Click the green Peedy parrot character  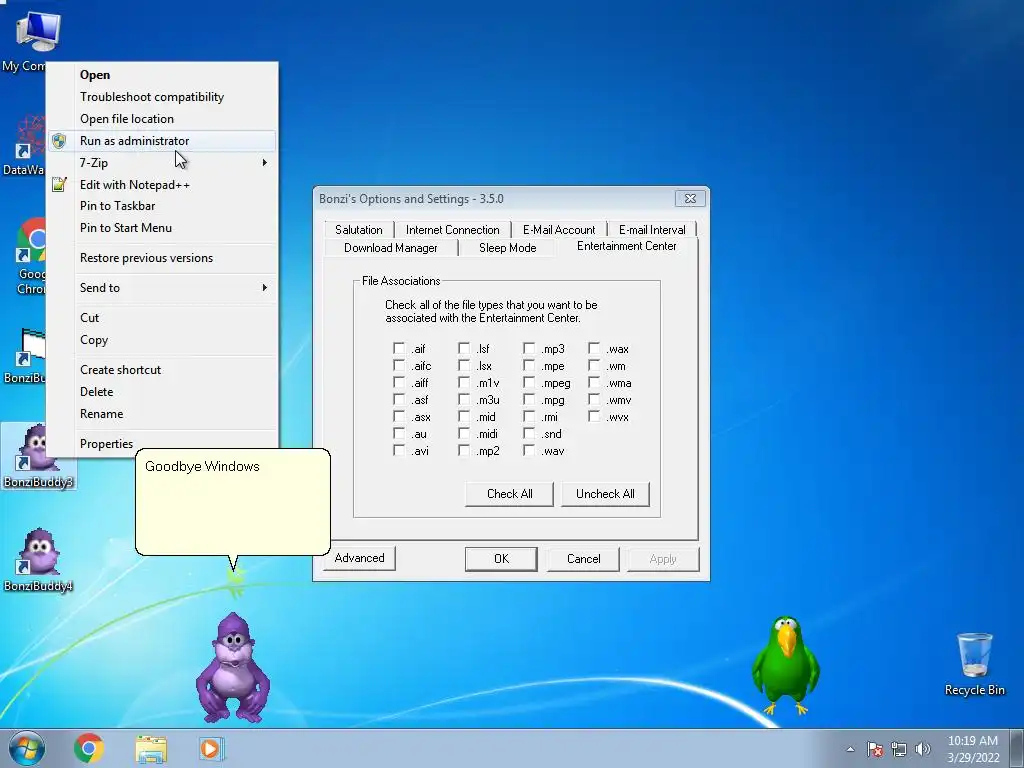786,665
